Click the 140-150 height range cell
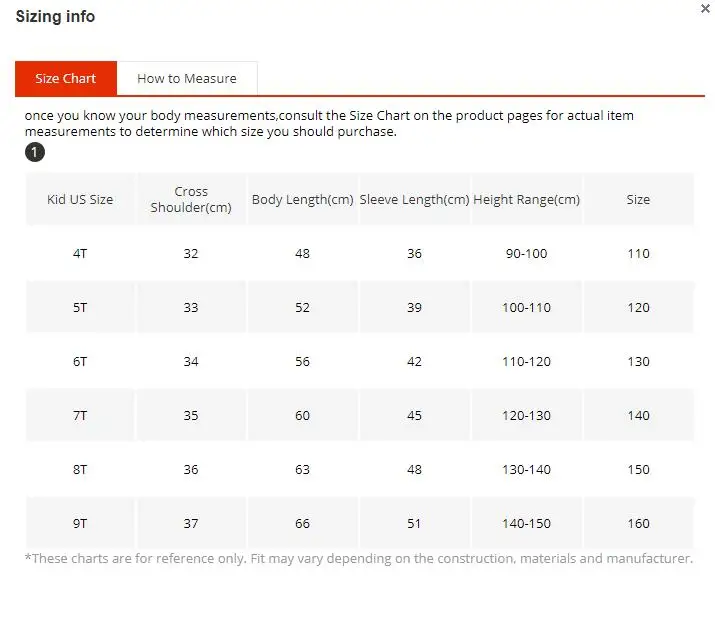Screen dimensions: 715x626 pos(527,523)
